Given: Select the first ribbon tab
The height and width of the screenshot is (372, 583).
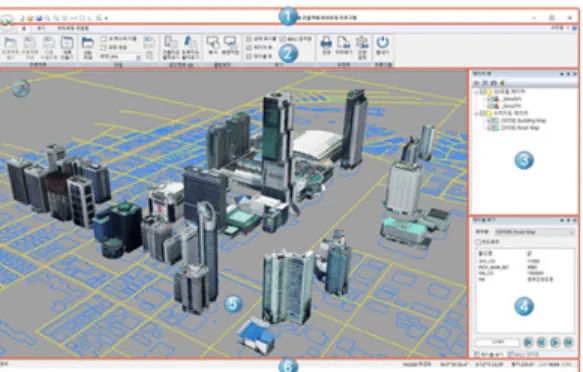Looking at the screenshot, I should [24, 28].
